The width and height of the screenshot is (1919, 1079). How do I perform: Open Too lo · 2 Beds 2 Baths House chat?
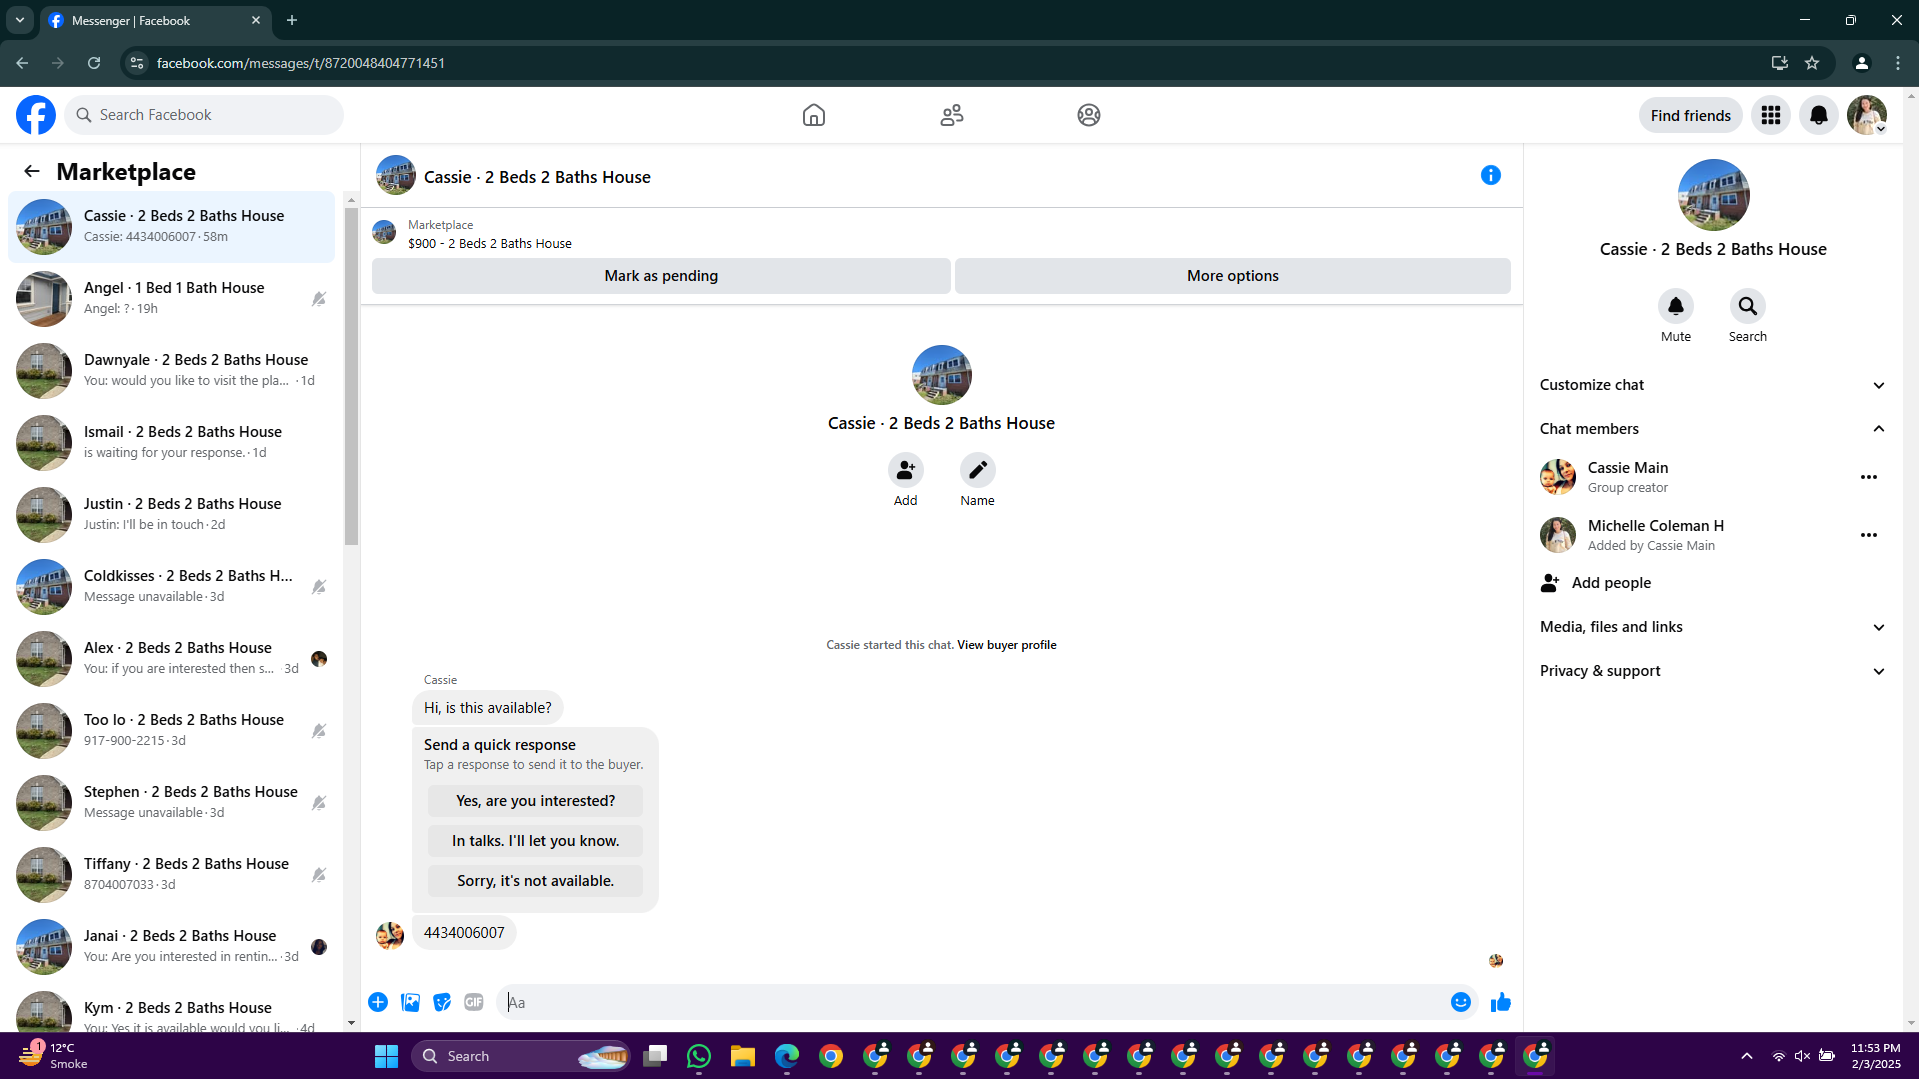pos(171,731)
